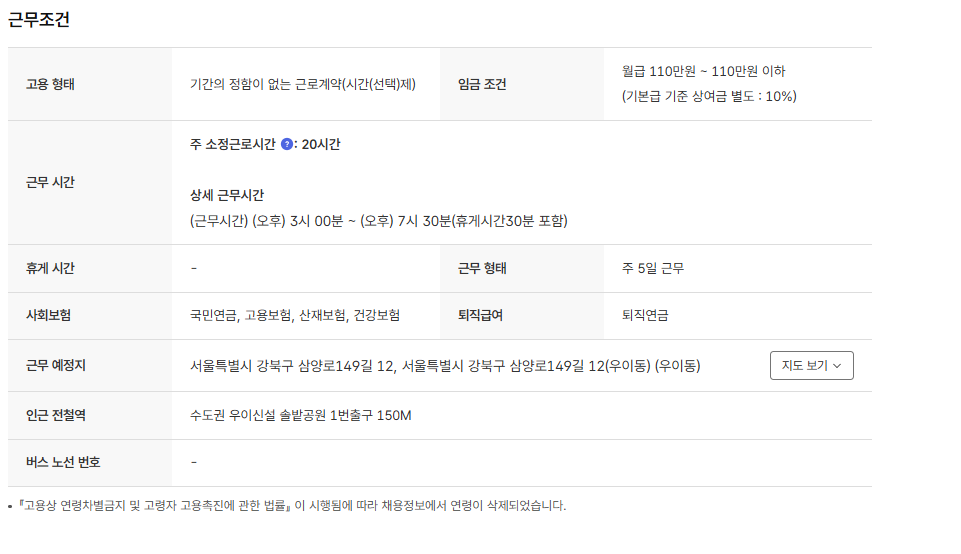Click the 고용 형태 row label
The image size is (961, 554).
(50, 84)
